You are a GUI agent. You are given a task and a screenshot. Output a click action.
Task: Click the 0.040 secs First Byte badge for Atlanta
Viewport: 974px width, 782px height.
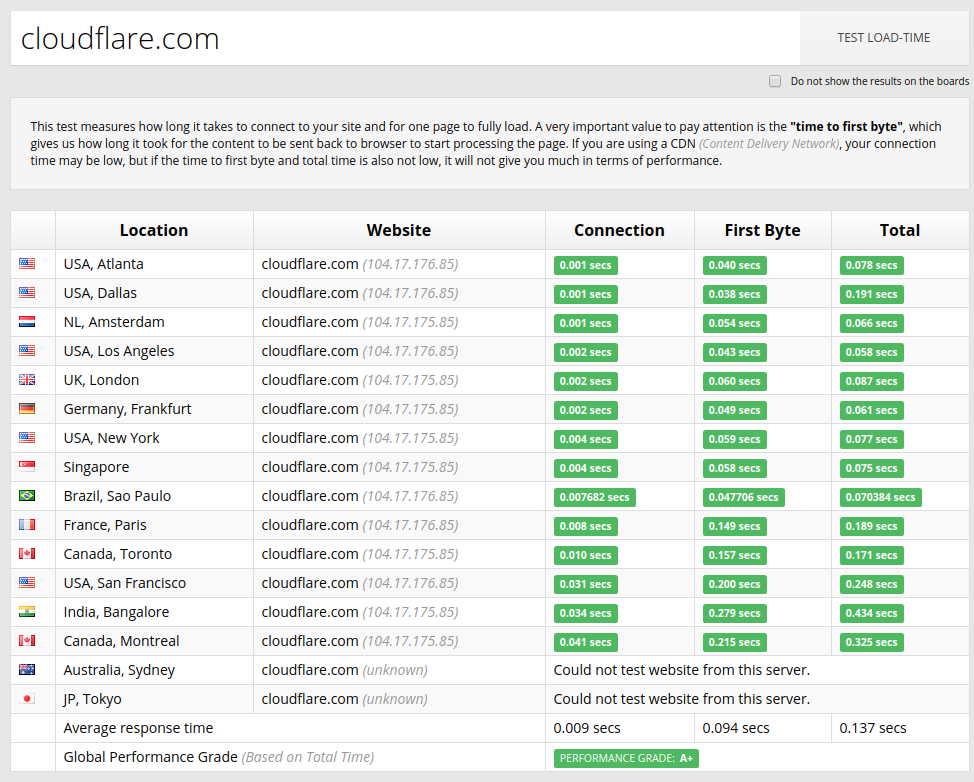[x=734, y=265]
